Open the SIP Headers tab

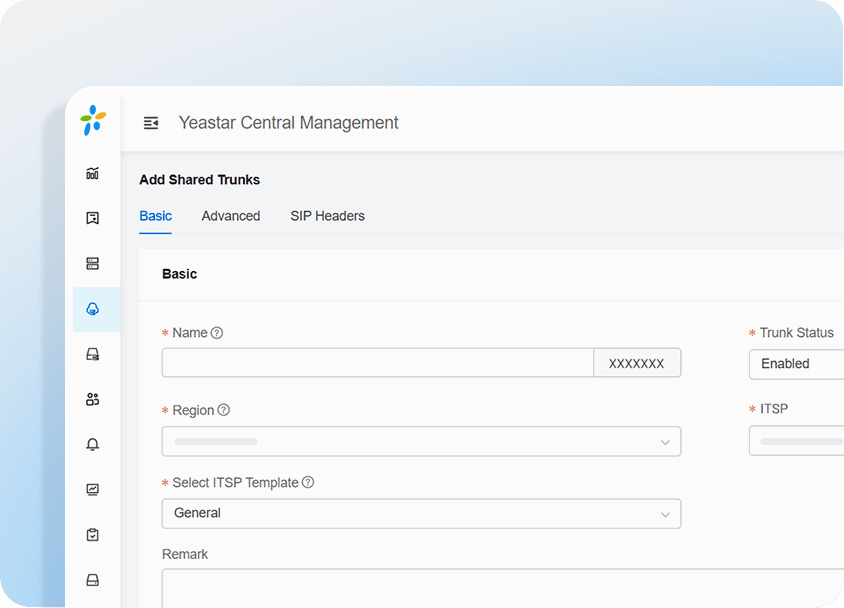327,216
